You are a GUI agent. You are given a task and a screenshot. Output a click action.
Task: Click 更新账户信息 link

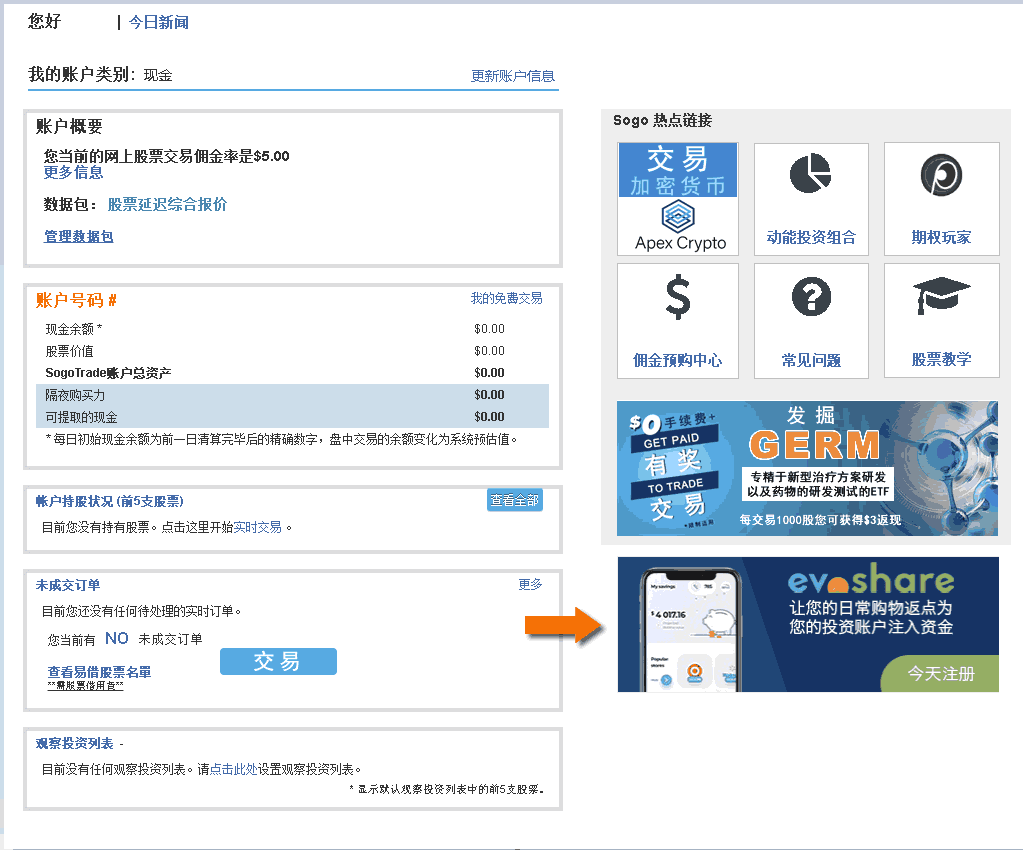tap(513, 76)
